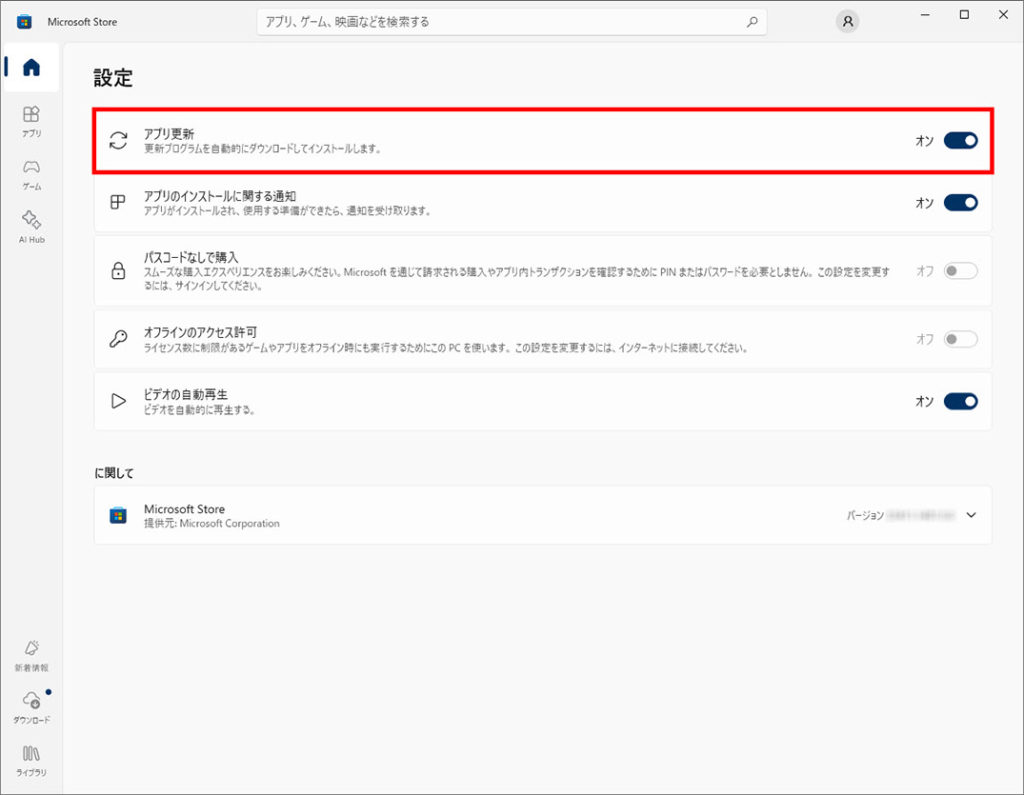Click the search box to type
Screen dimensions: 1024x795
tap(500, 21)
